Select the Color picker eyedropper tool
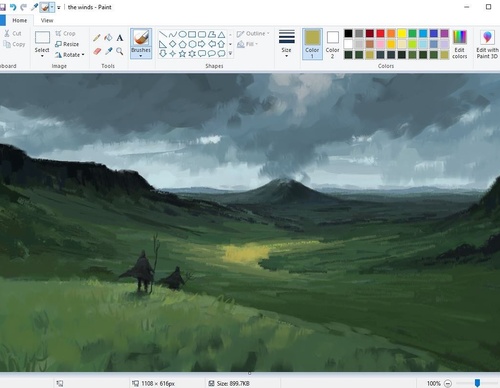Image resolution: width=500 pixels, height=388 pixels. click(108, 51)
